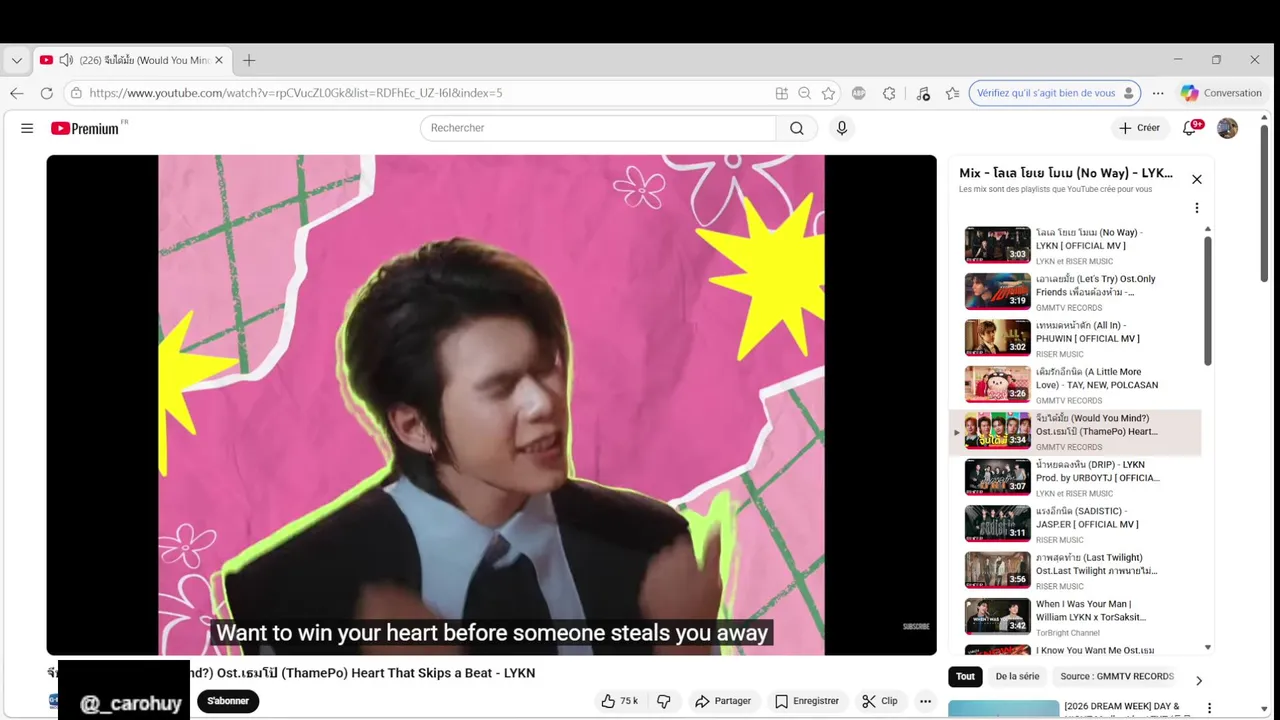Screen dimensions: 1280x720
Task: Click the search magnifier button
Action: coord(796,128)
